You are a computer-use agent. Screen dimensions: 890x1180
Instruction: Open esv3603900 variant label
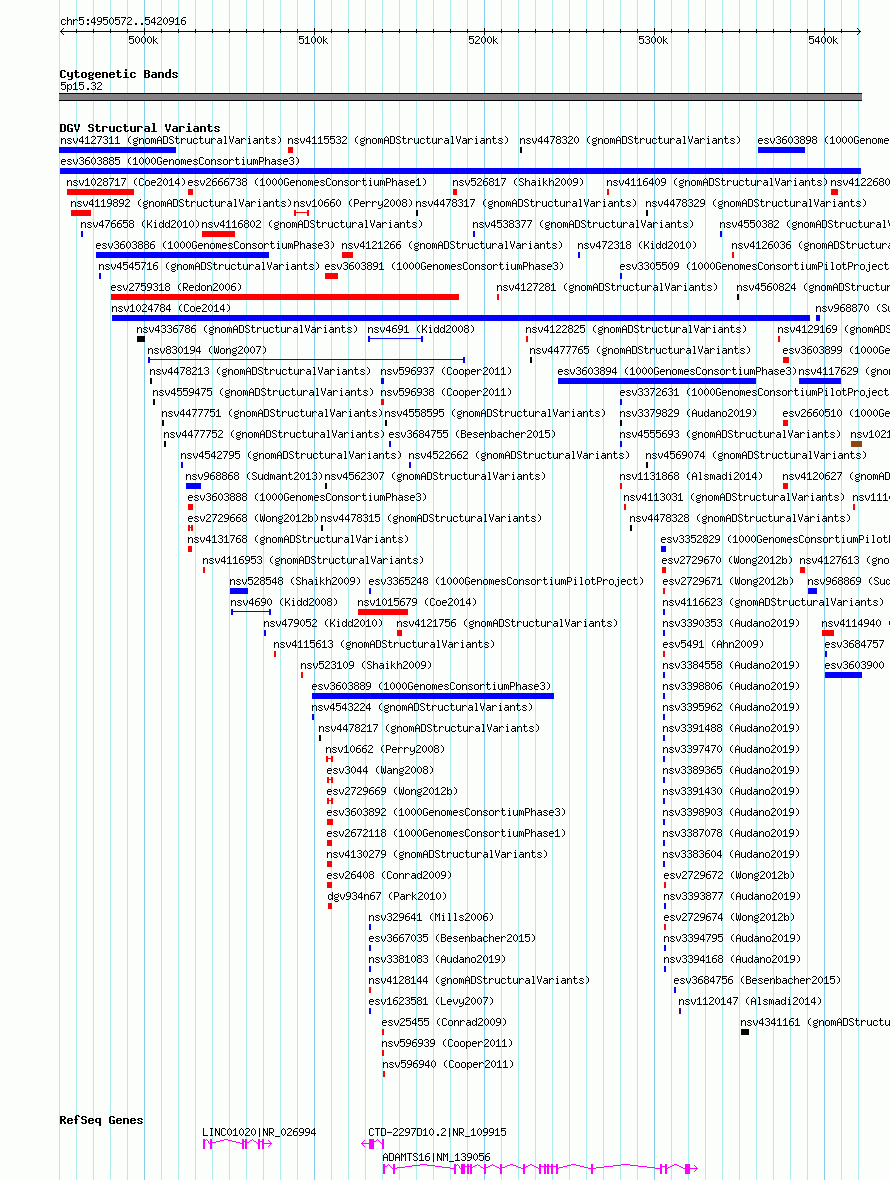point(854,665)
